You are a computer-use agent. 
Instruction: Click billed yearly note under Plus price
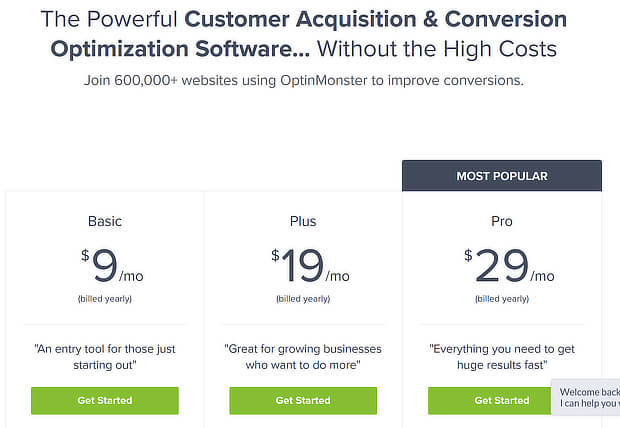point(303,299)
